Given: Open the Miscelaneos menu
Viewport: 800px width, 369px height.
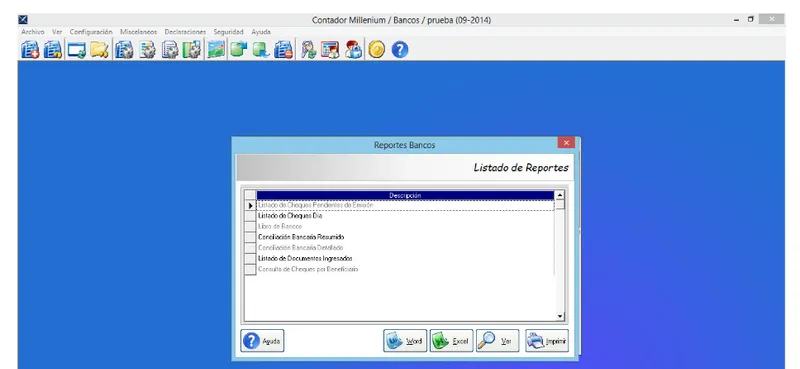Looking at the screenshot, I should coord(139,32).
